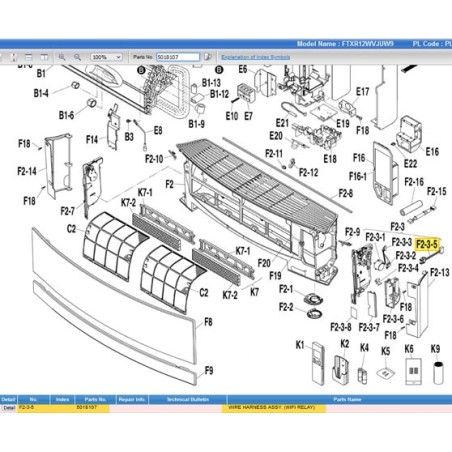Click the K9 cylinder part drawing
The width and height of the screenshot is (452, 452).
(x=438, y=373)
